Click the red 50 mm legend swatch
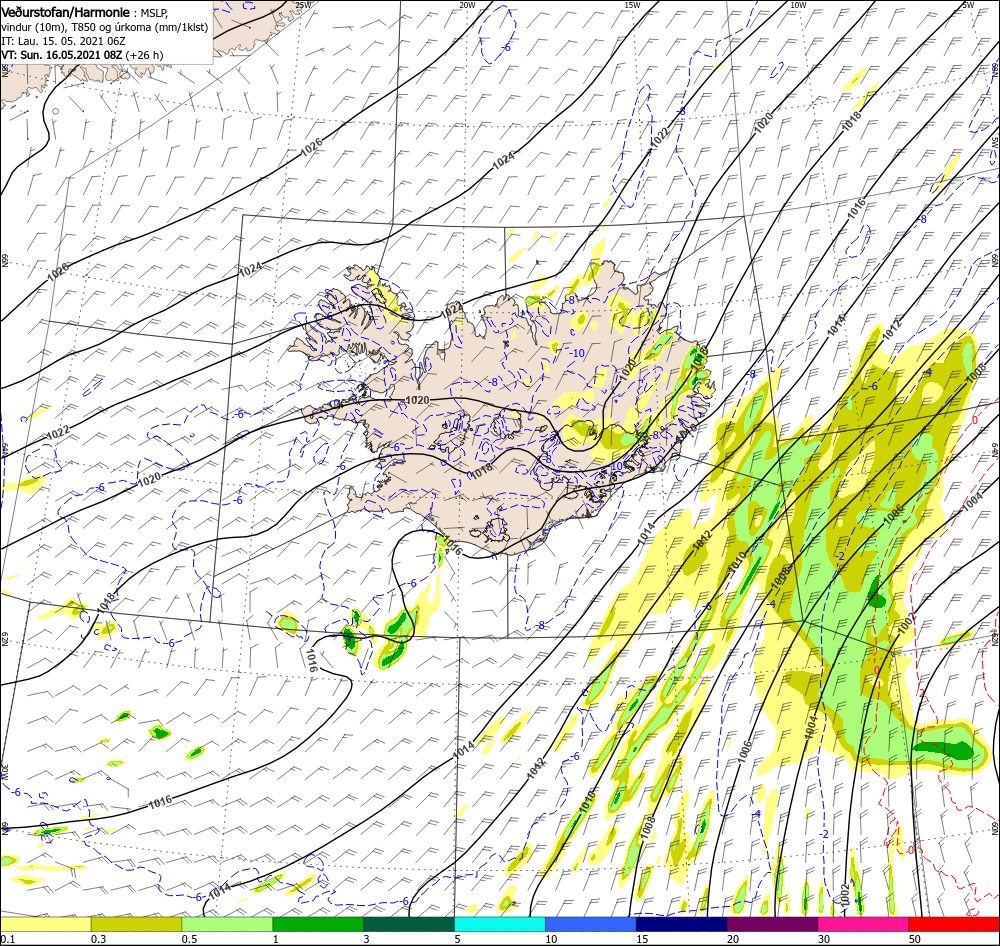The width and height of the screenshot is (1000, 946). [x=954, y=924]
